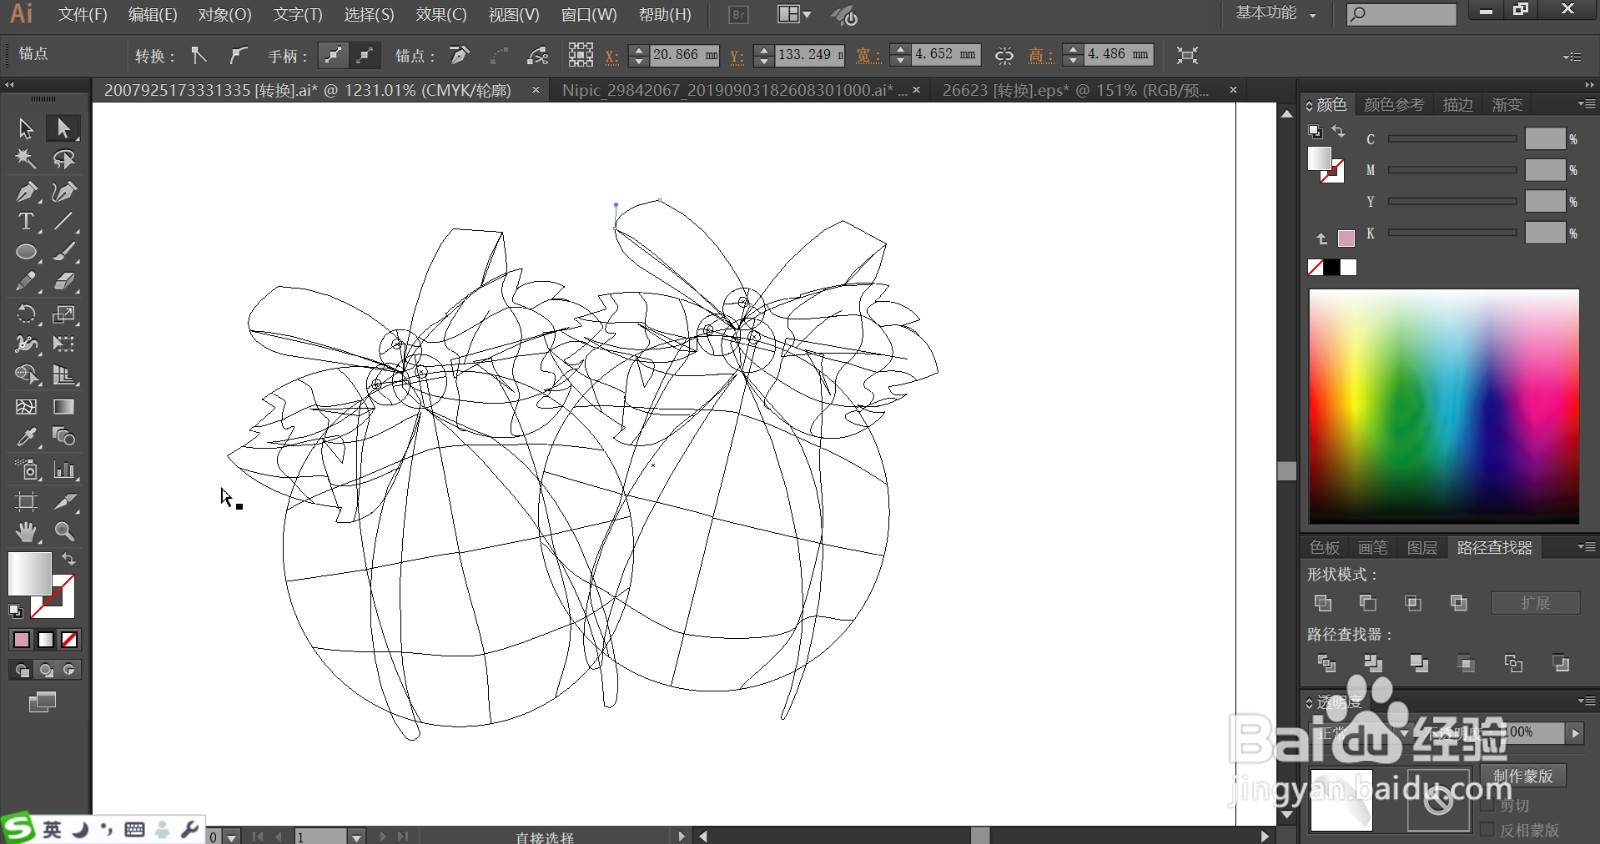Open the Transparency panel options menu
Viewport: 1600px width, 844px height.
[1586, 701]
